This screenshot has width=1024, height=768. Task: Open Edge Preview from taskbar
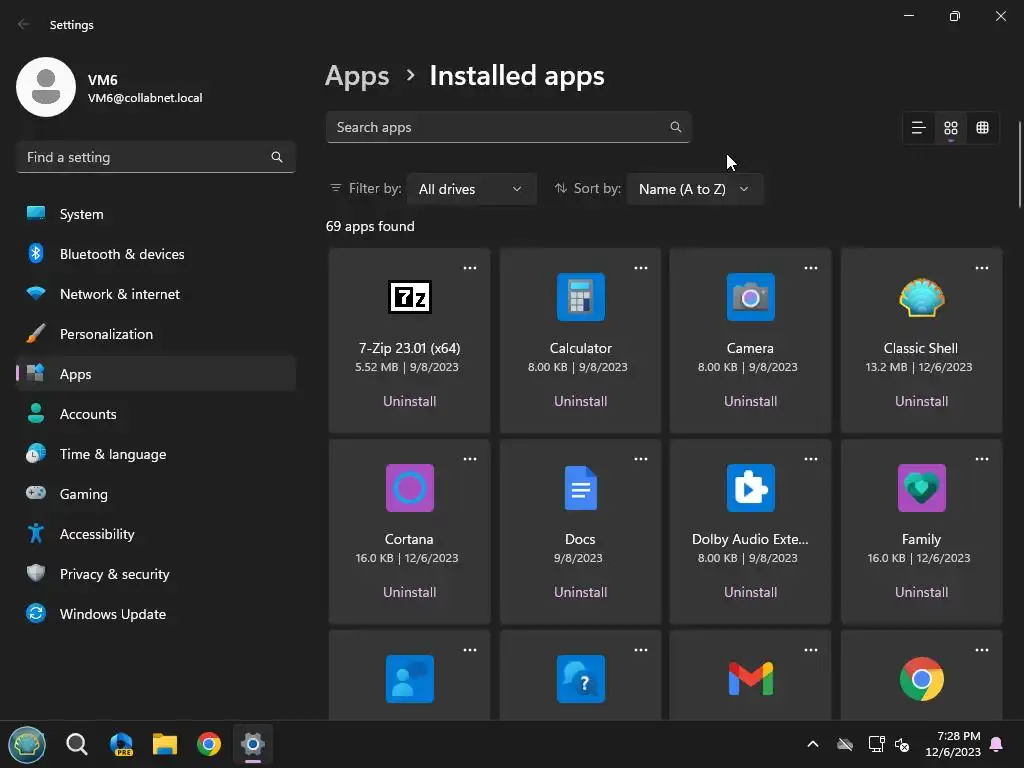121,744
